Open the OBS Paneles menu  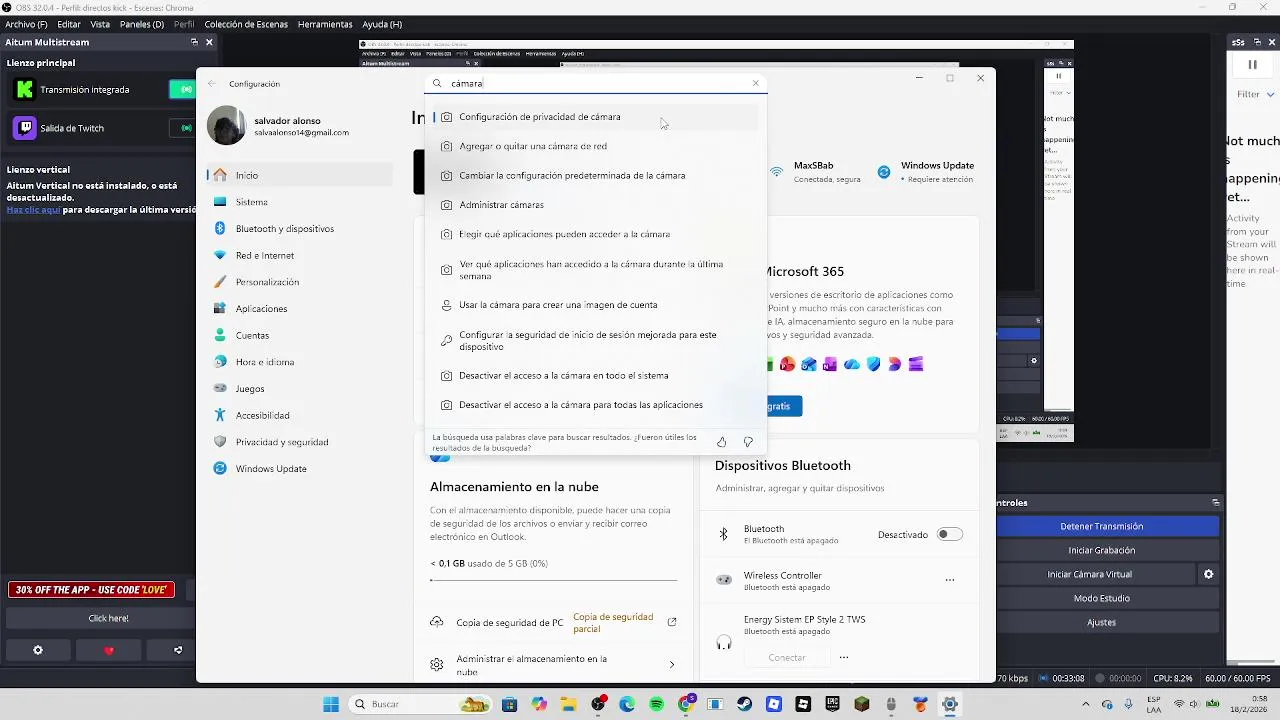(x=141, y=24)
